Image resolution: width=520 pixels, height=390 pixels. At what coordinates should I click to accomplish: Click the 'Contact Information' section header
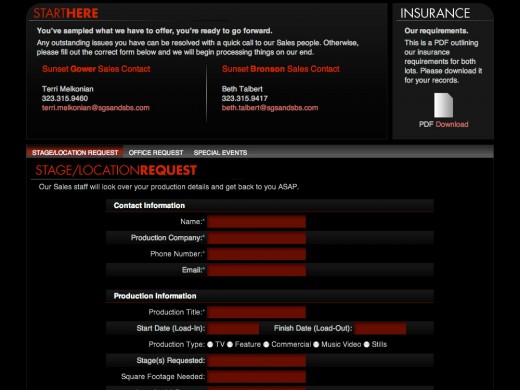(149, 205)
